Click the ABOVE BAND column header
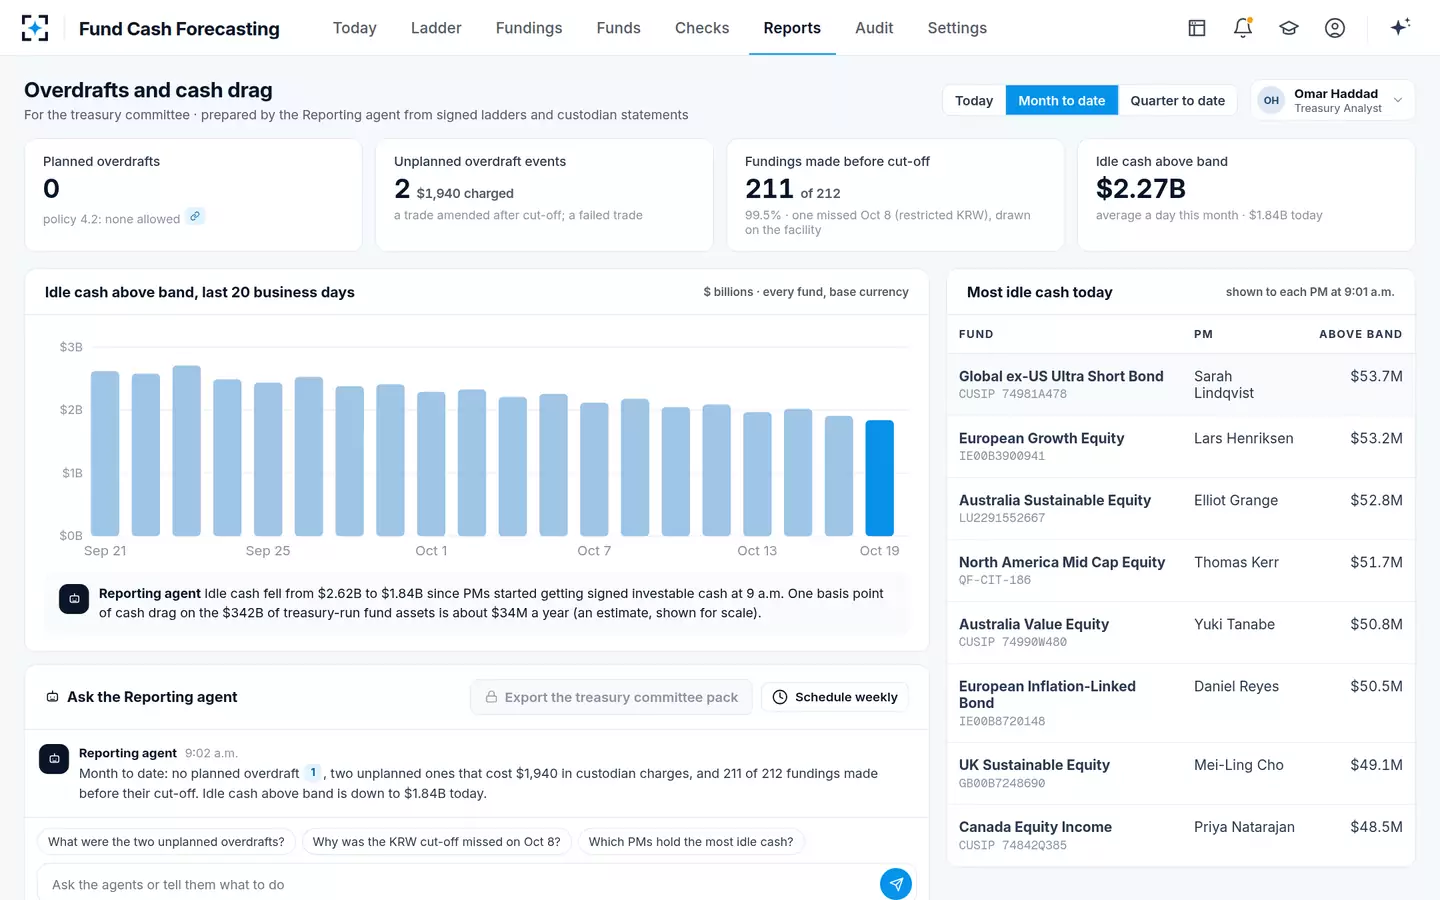The height and width of the screenshot is (900, 1440). coord(1360,334)
